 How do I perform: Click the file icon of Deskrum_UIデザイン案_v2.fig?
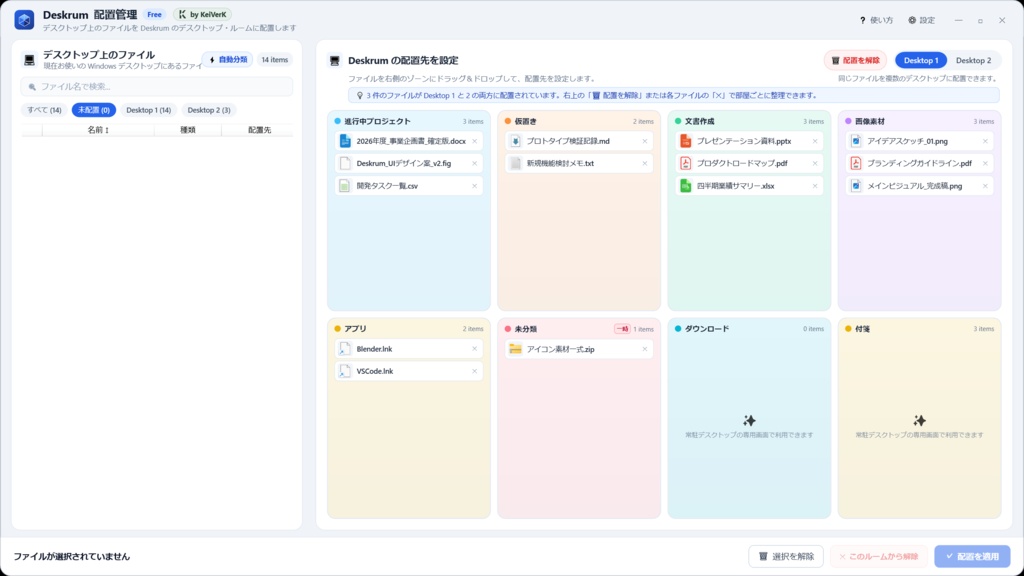[x=345, y=163]
